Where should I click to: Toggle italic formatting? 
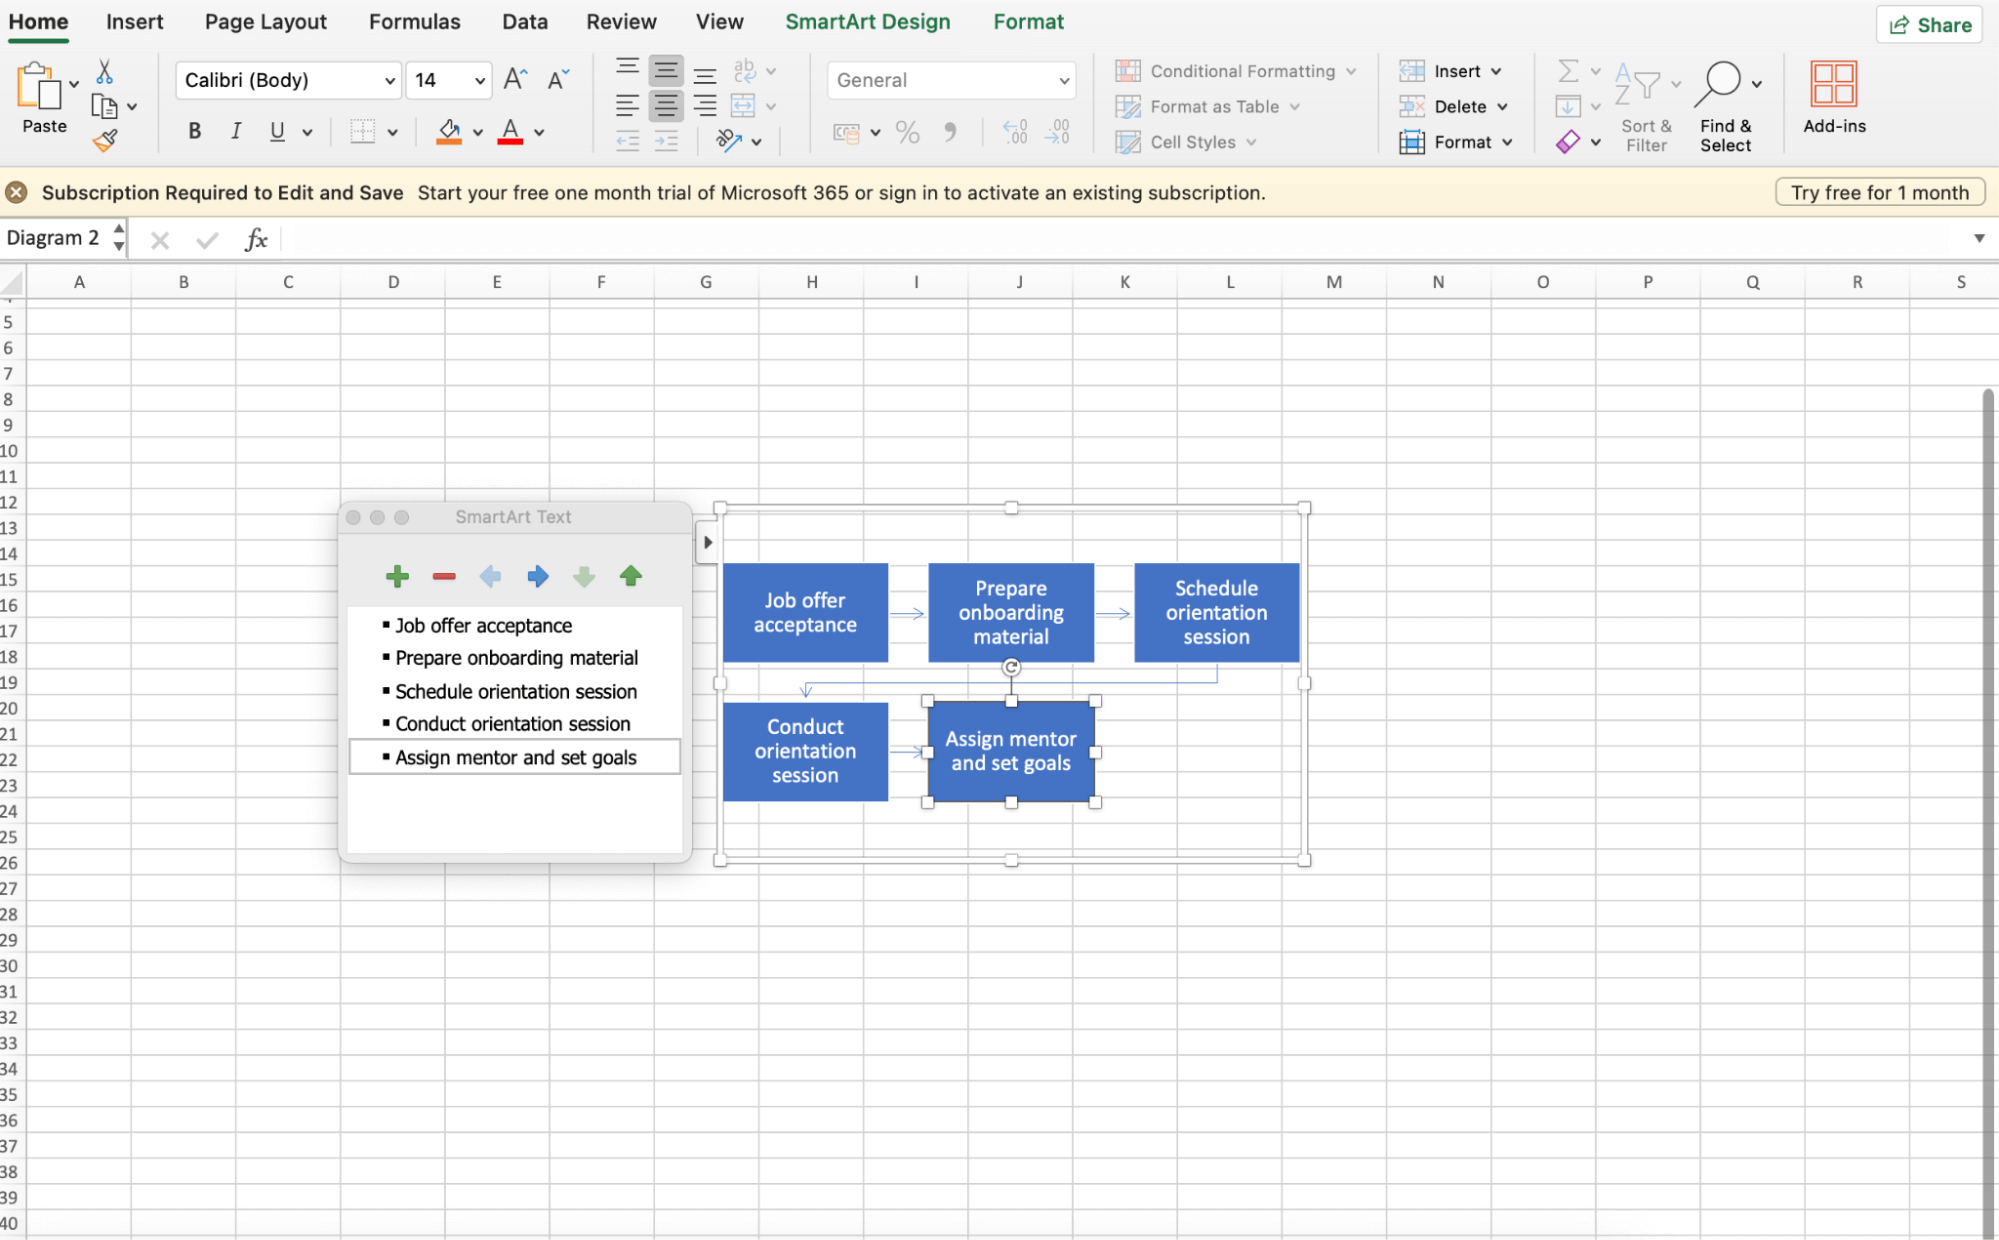[x=236, y=130]
